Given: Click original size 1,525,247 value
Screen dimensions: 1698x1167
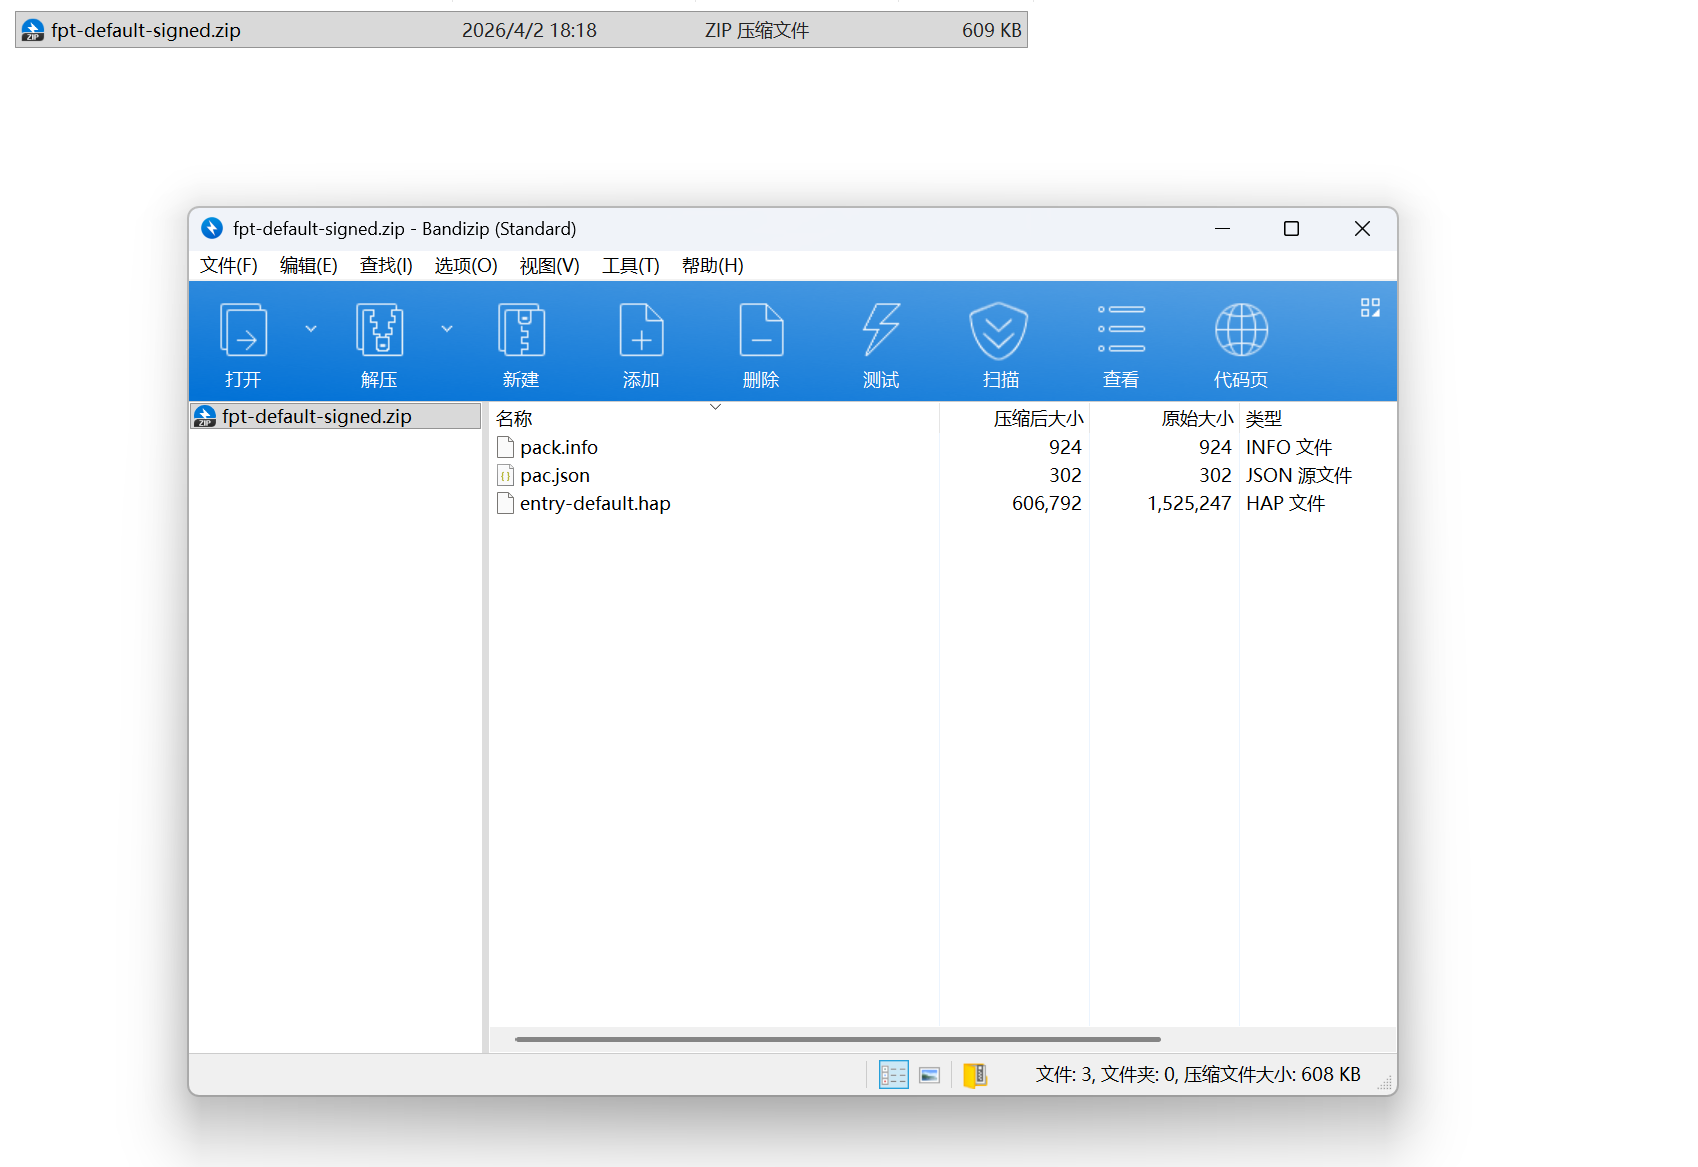Looking at the screenshot, I should 1189,503.
